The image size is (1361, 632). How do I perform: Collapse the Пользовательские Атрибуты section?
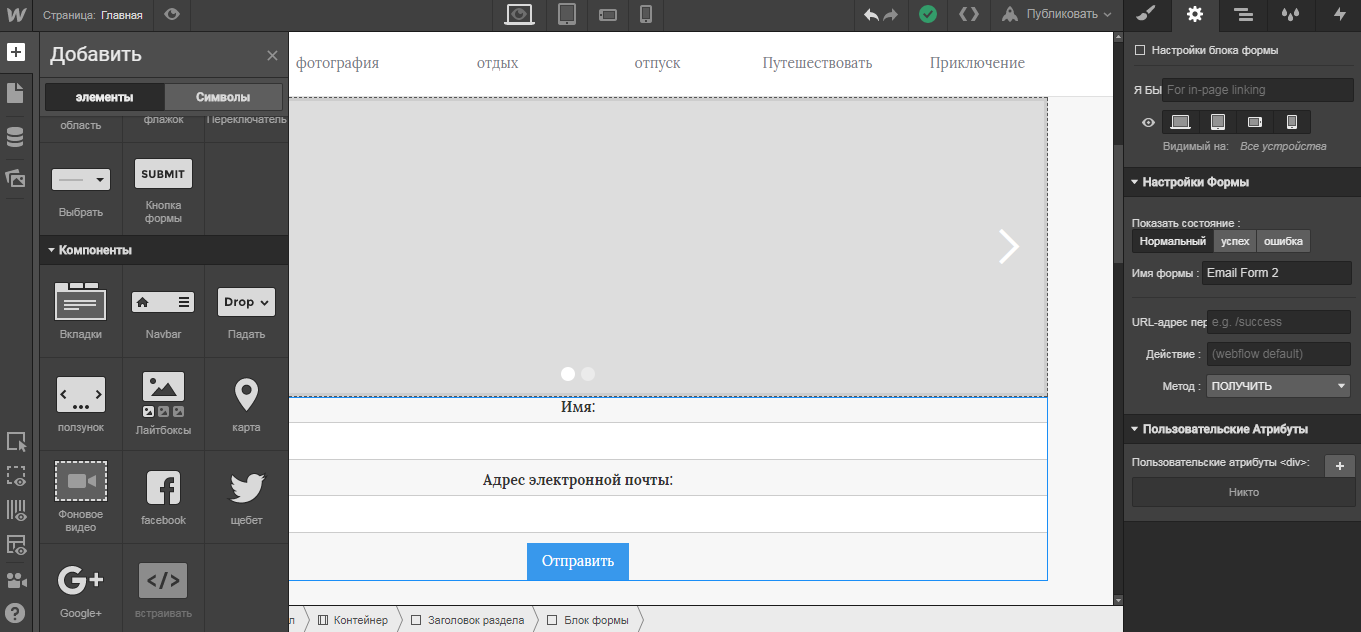pos(1242,429)
